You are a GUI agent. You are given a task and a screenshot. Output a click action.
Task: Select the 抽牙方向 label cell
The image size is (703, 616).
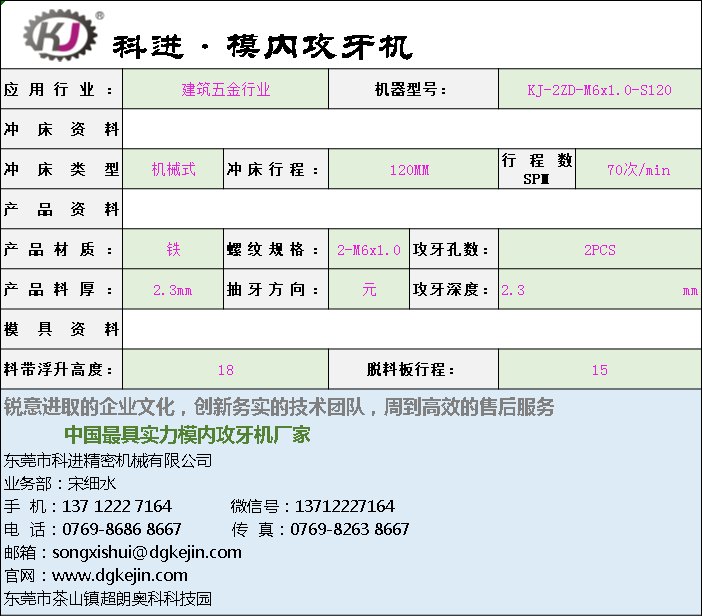pos(276,289)
